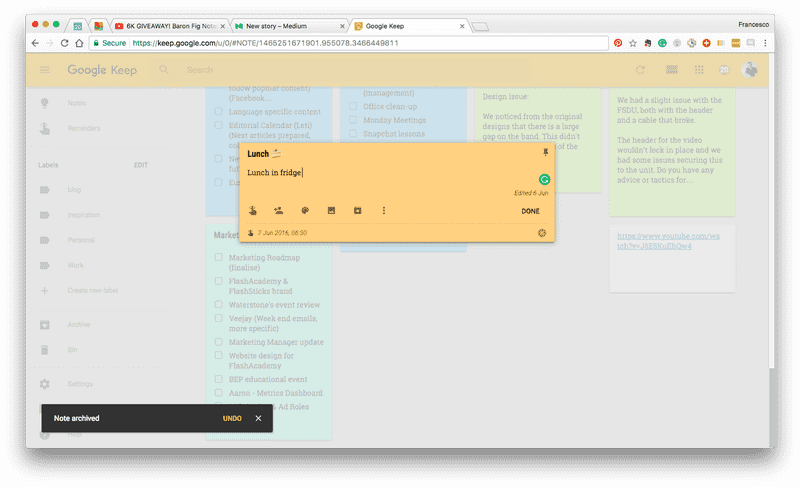The height and width of the screenshot is (487, 800).
Task: Click the Grammarly icon in the note
Action: (x=544, y=179)
